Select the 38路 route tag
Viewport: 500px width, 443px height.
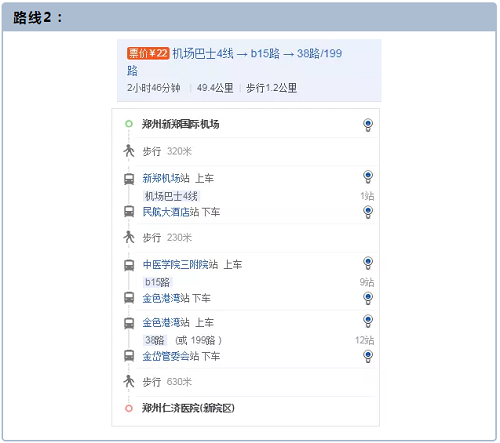(155, 340)
